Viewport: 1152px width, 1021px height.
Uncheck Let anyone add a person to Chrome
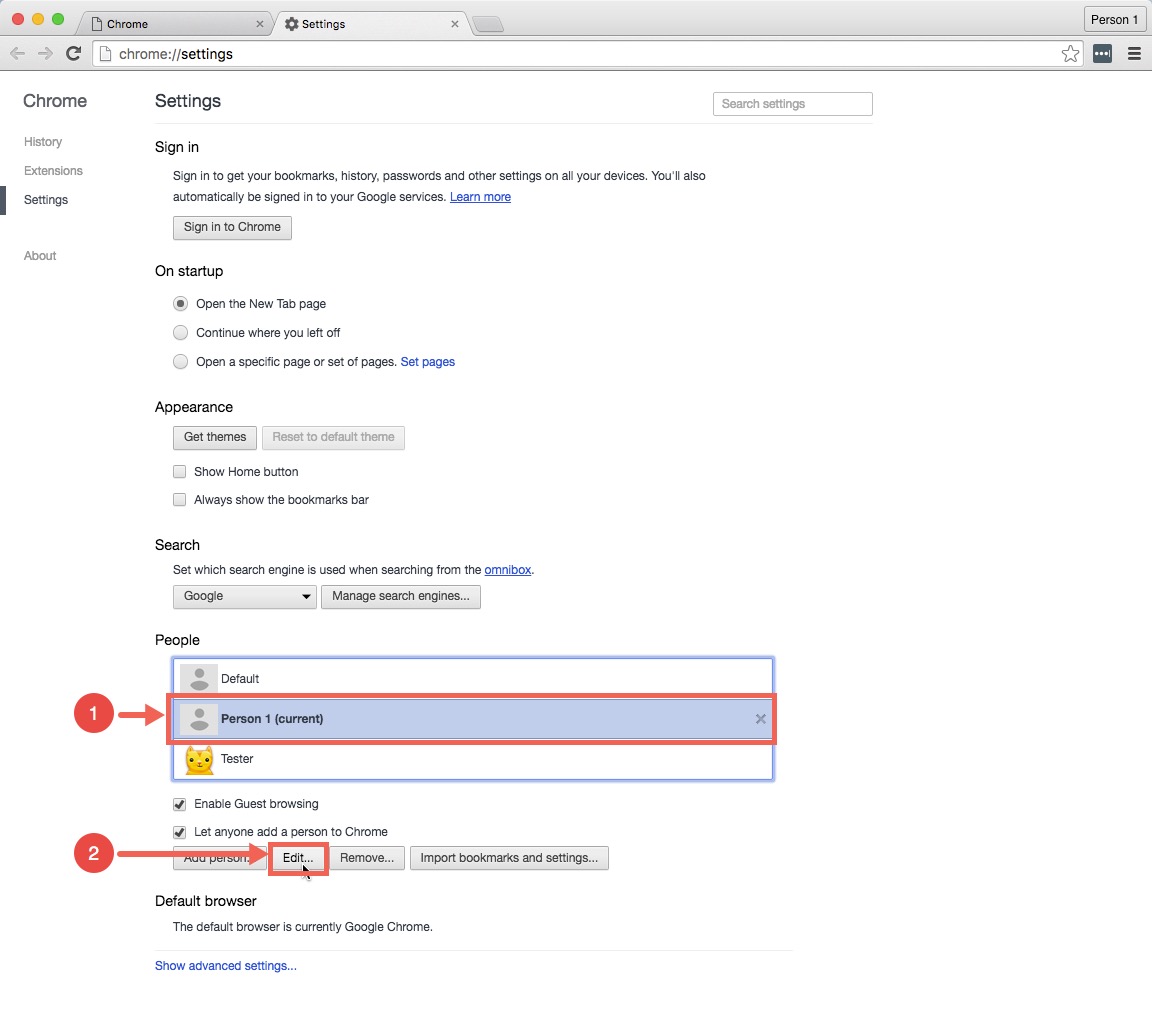point(179,832)
